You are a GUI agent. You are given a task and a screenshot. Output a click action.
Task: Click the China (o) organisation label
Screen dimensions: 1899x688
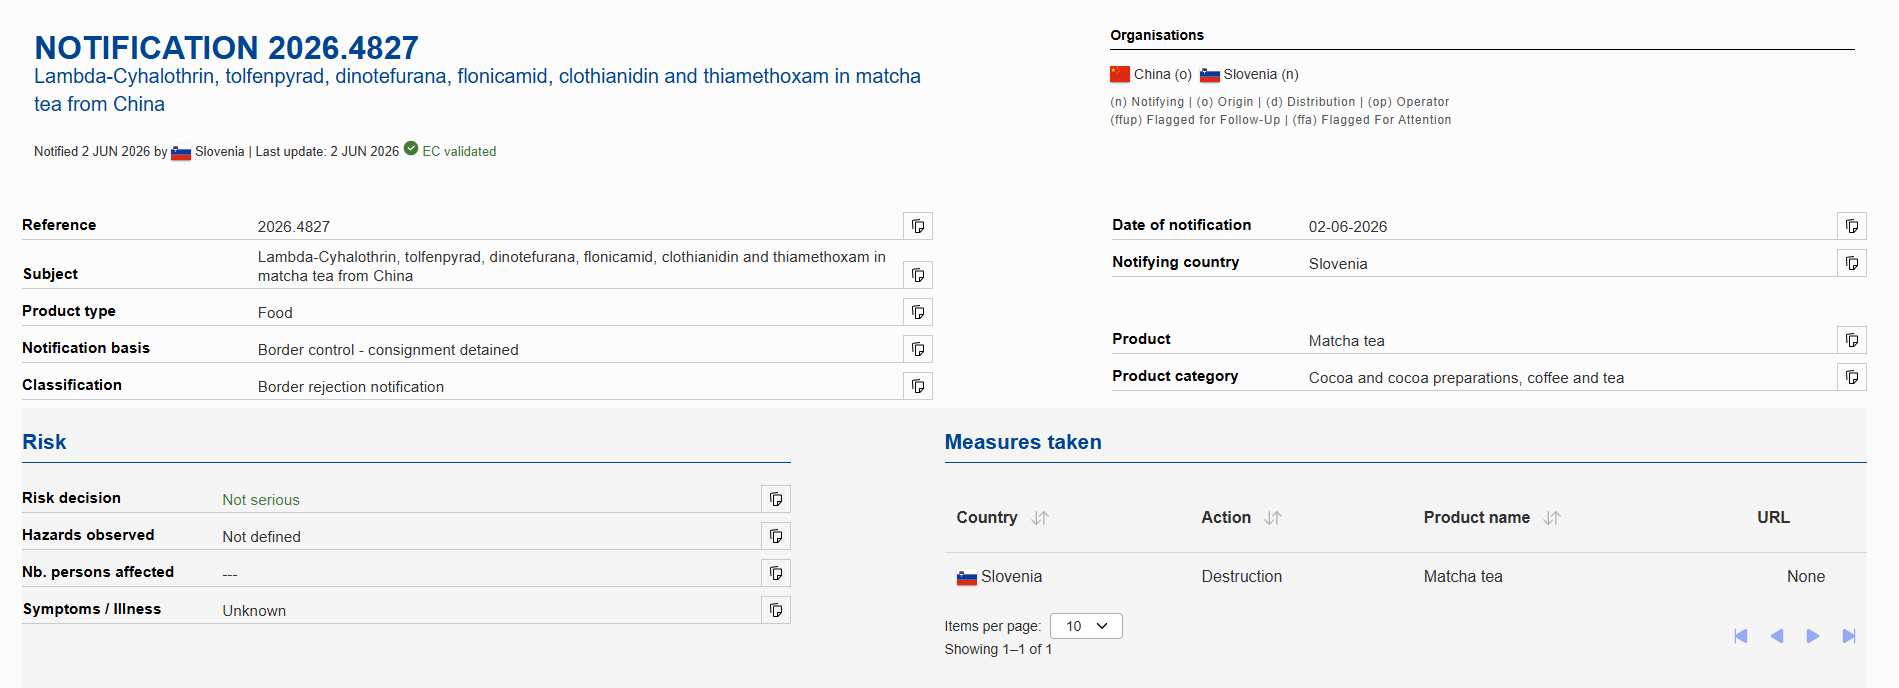[1162, 74]
